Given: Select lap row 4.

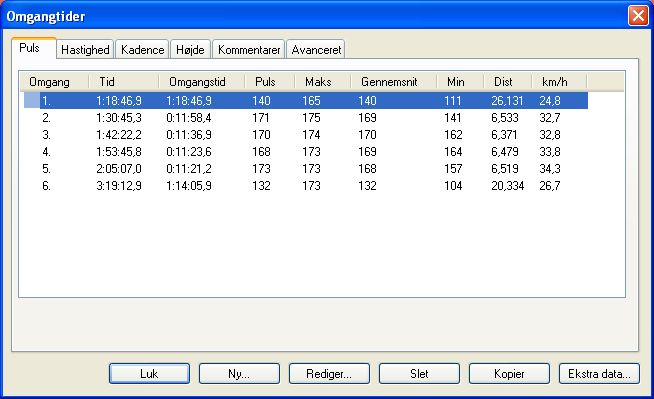Looking at the screenshot, I should 306,152.
